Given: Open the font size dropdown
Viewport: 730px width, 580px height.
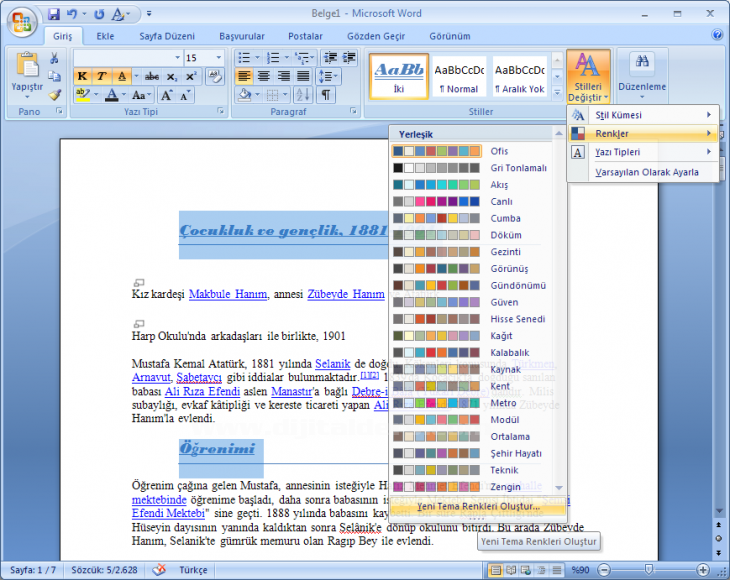Looking at the screenshot, I should [219, 58].
